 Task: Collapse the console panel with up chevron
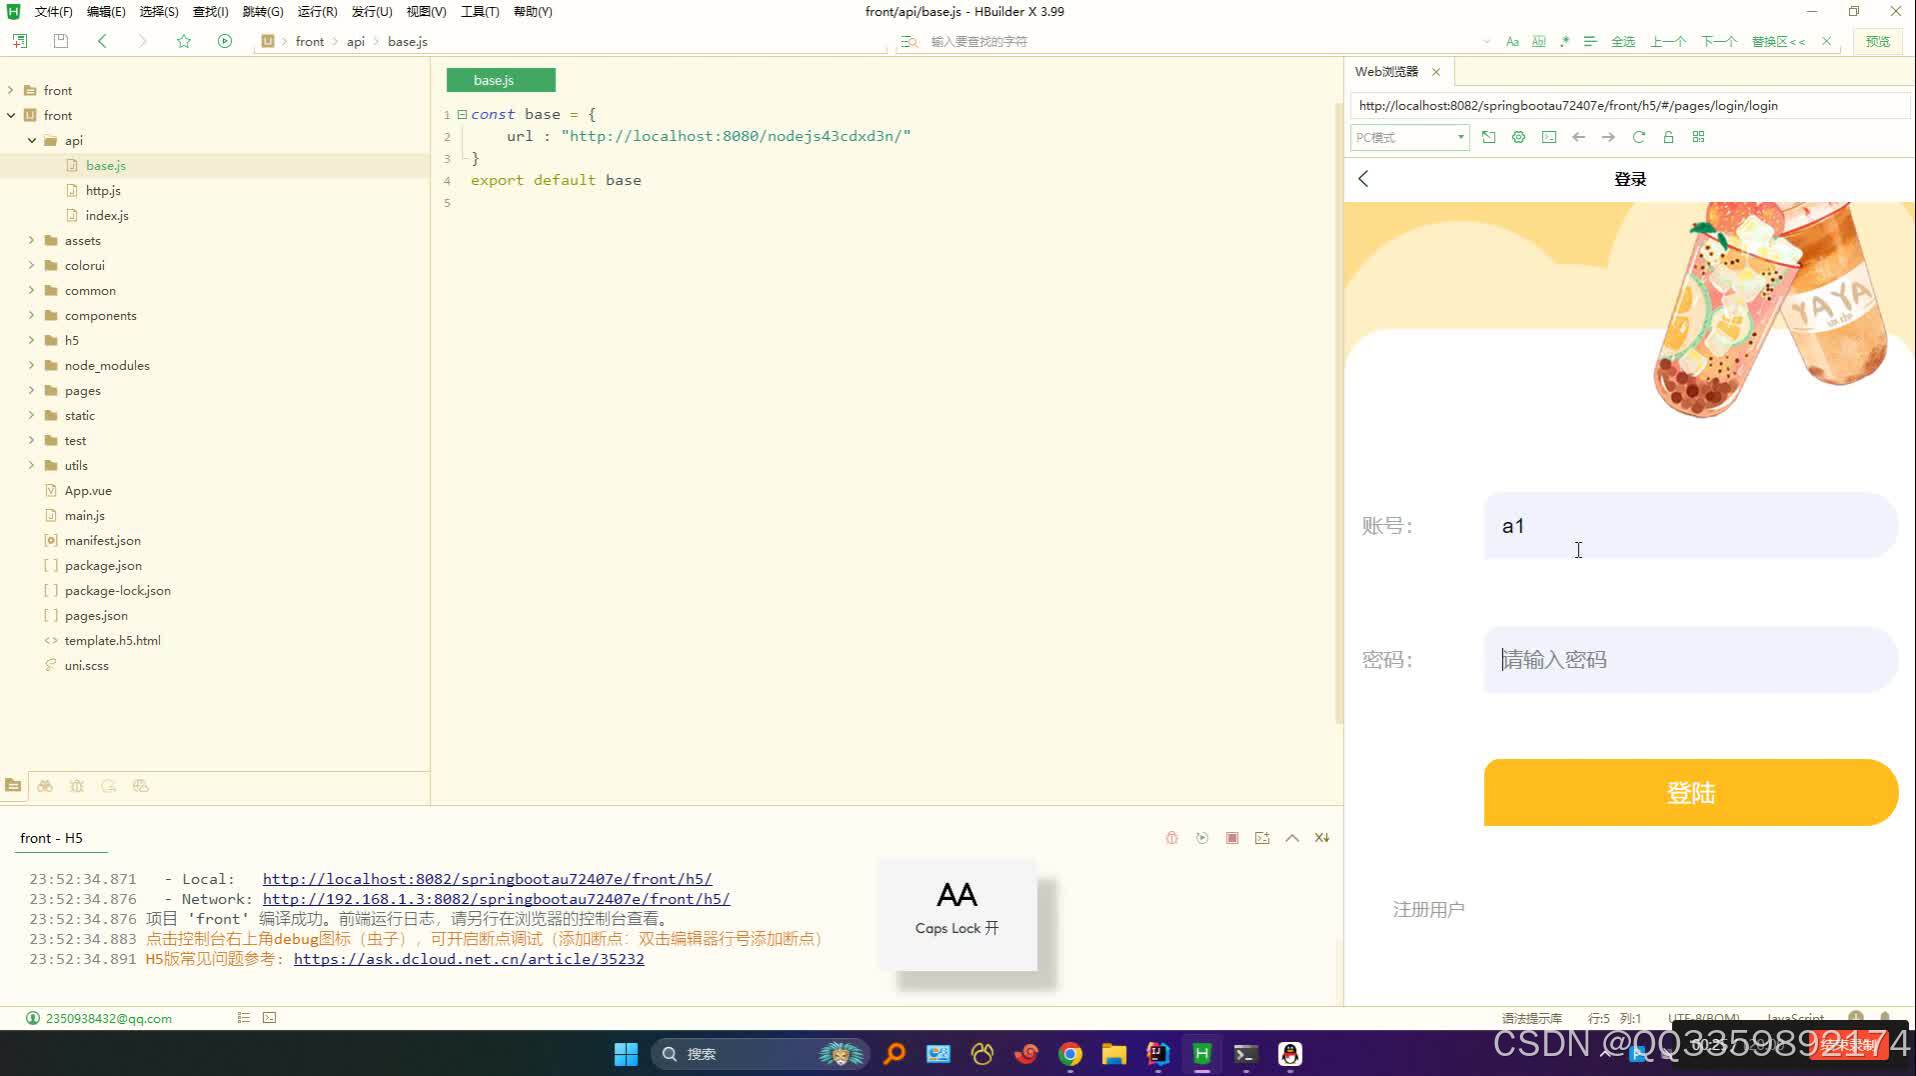click(1292, 838)
